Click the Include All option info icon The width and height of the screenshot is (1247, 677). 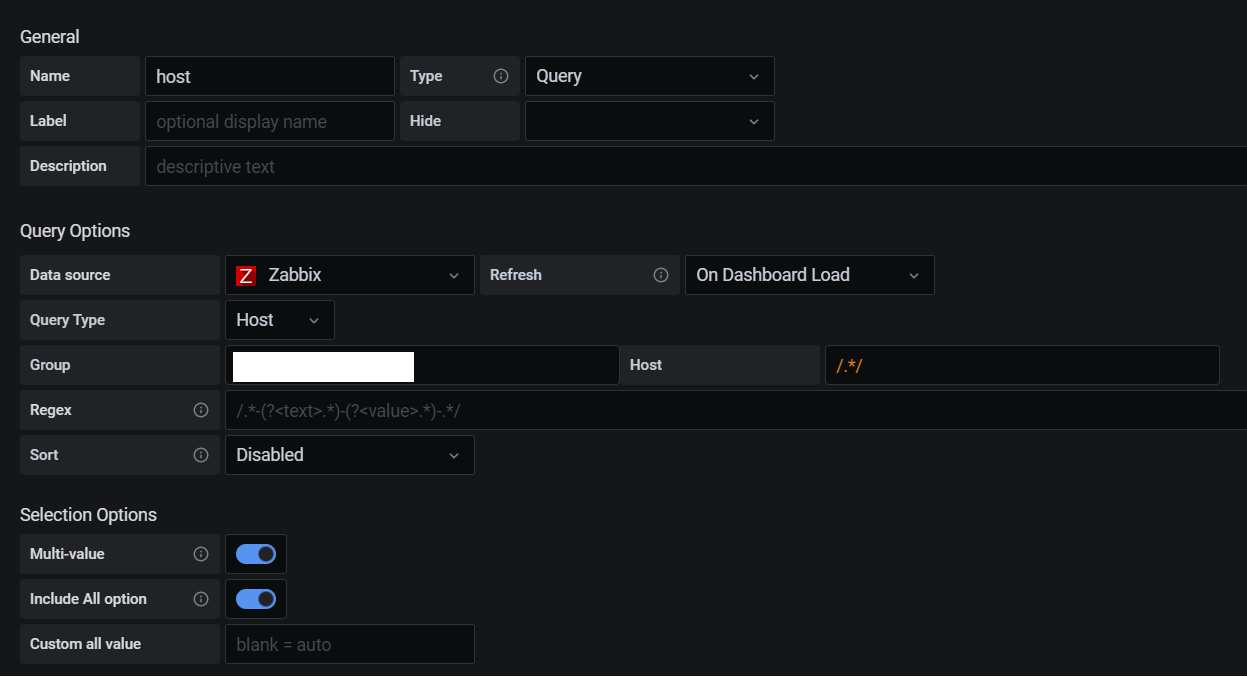[201, 599]
